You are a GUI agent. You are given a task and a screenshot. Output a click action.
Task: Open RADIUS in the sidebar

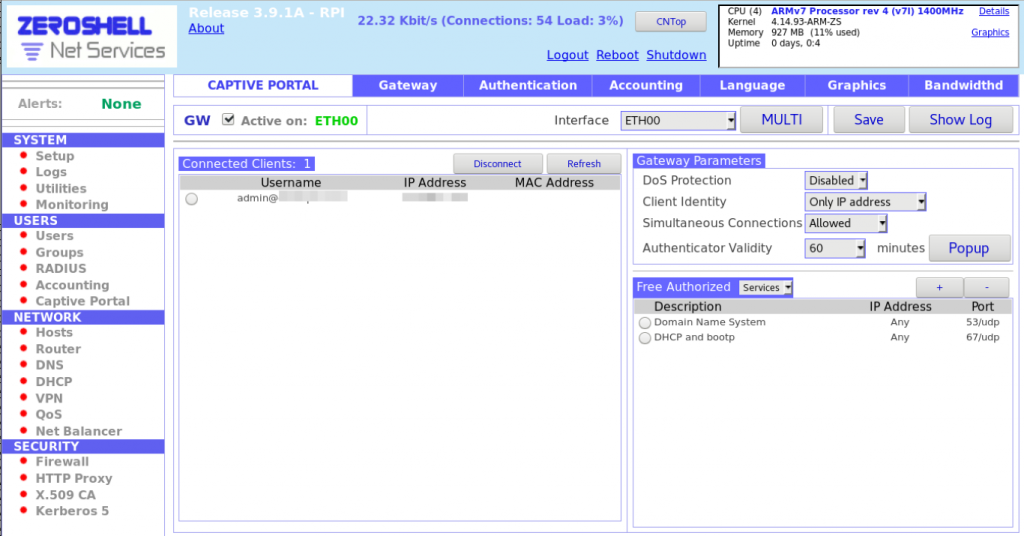(61, 268)
